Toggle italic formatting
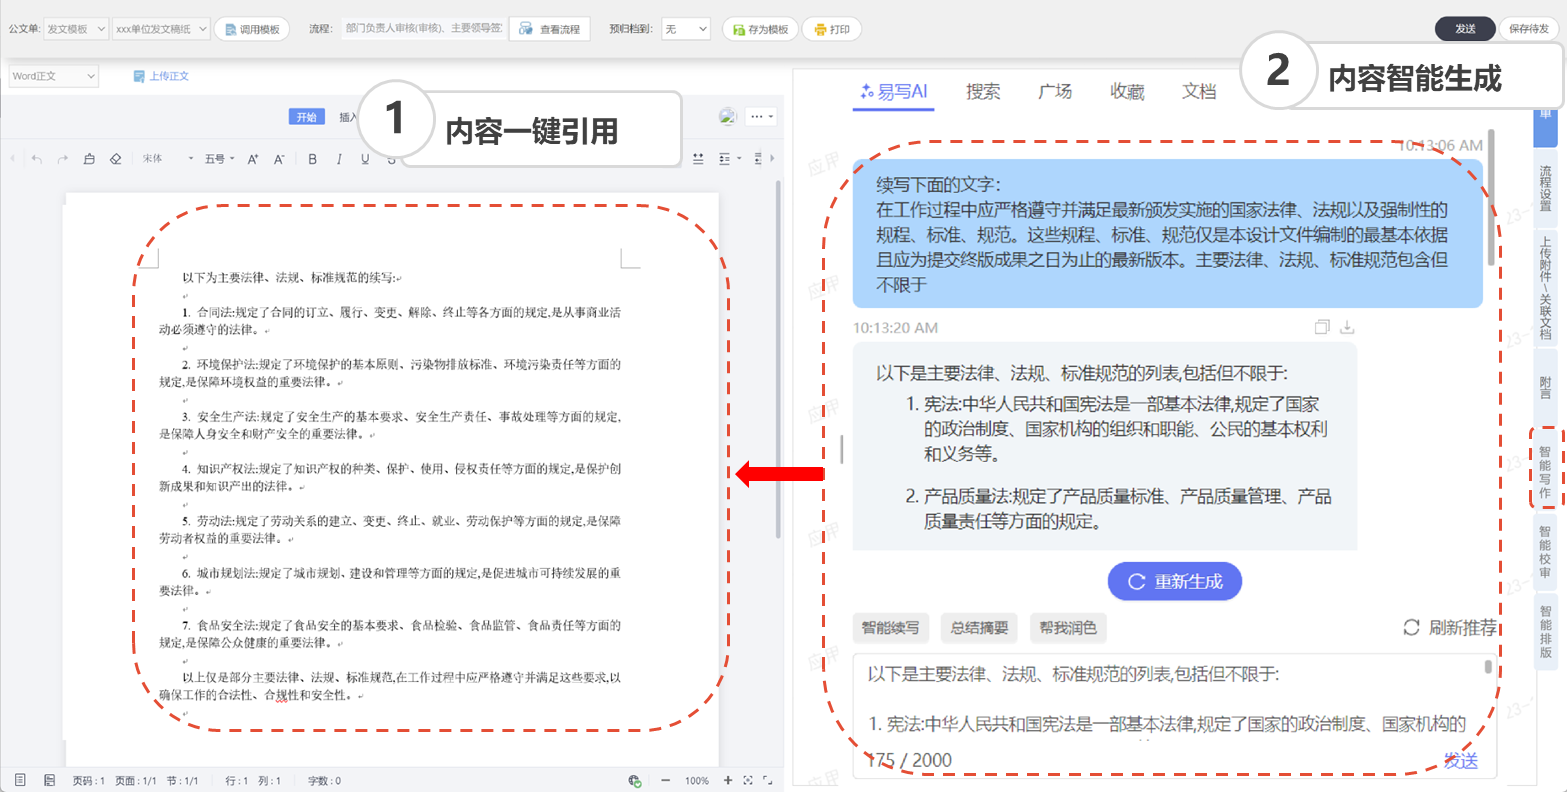This screenshot has width=1567, height=792. (339, 159)
